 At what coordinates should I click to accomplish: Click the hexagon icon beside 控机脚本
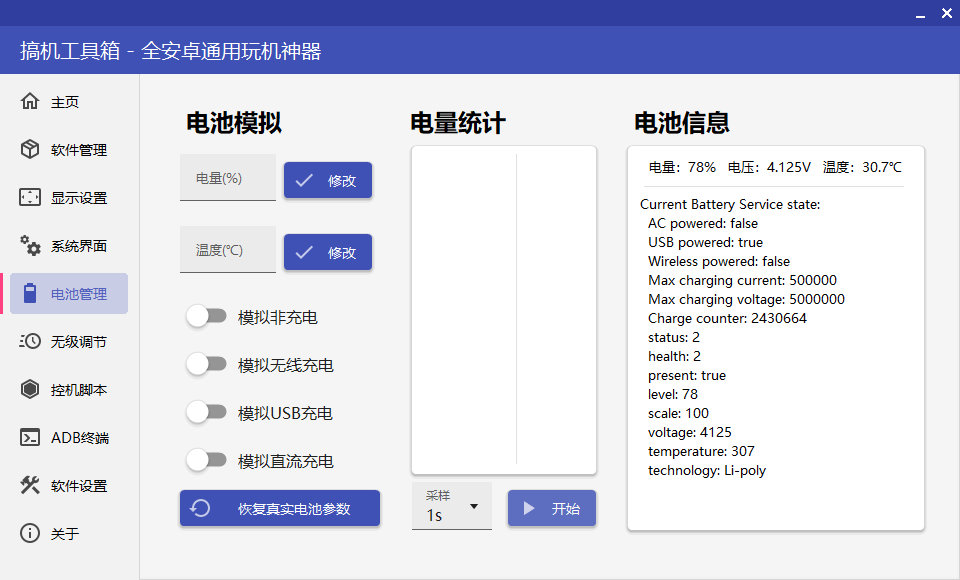tap(29, 389)
